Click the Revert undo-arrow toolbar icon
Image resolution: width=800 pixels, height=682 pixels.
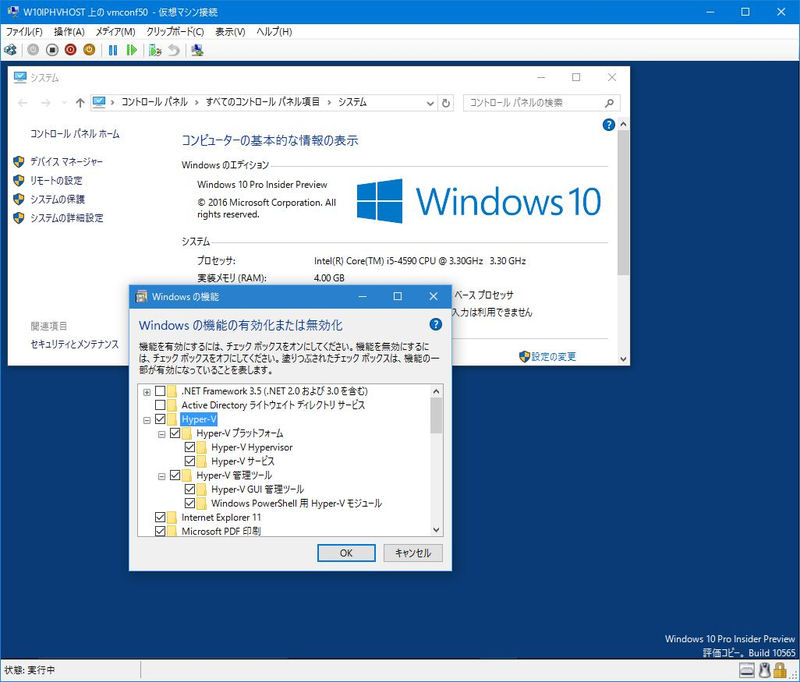[x=174, y=50]
